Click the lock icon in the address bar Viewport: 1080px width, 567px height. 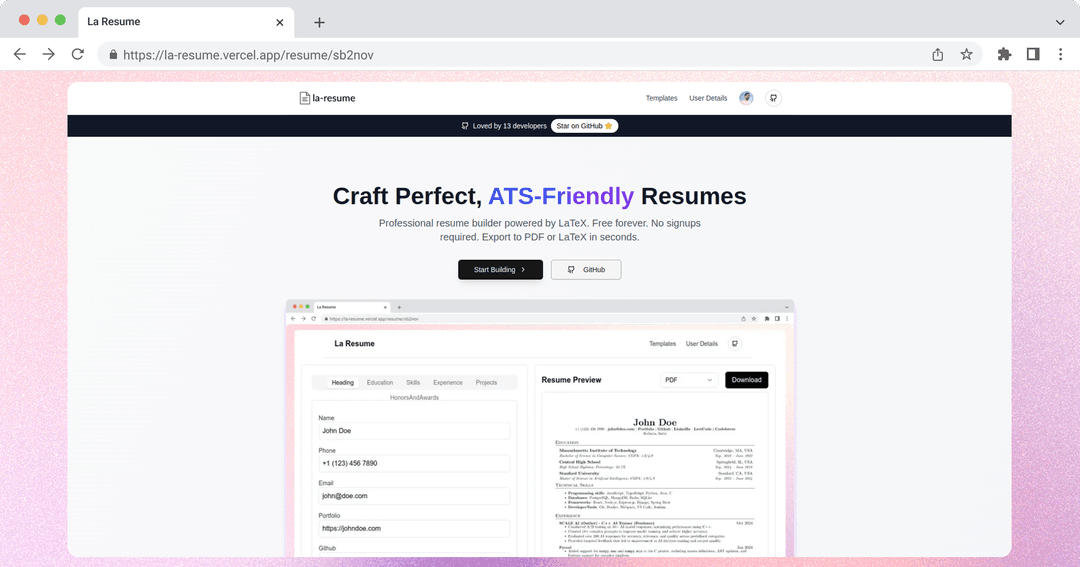[113, 54]
